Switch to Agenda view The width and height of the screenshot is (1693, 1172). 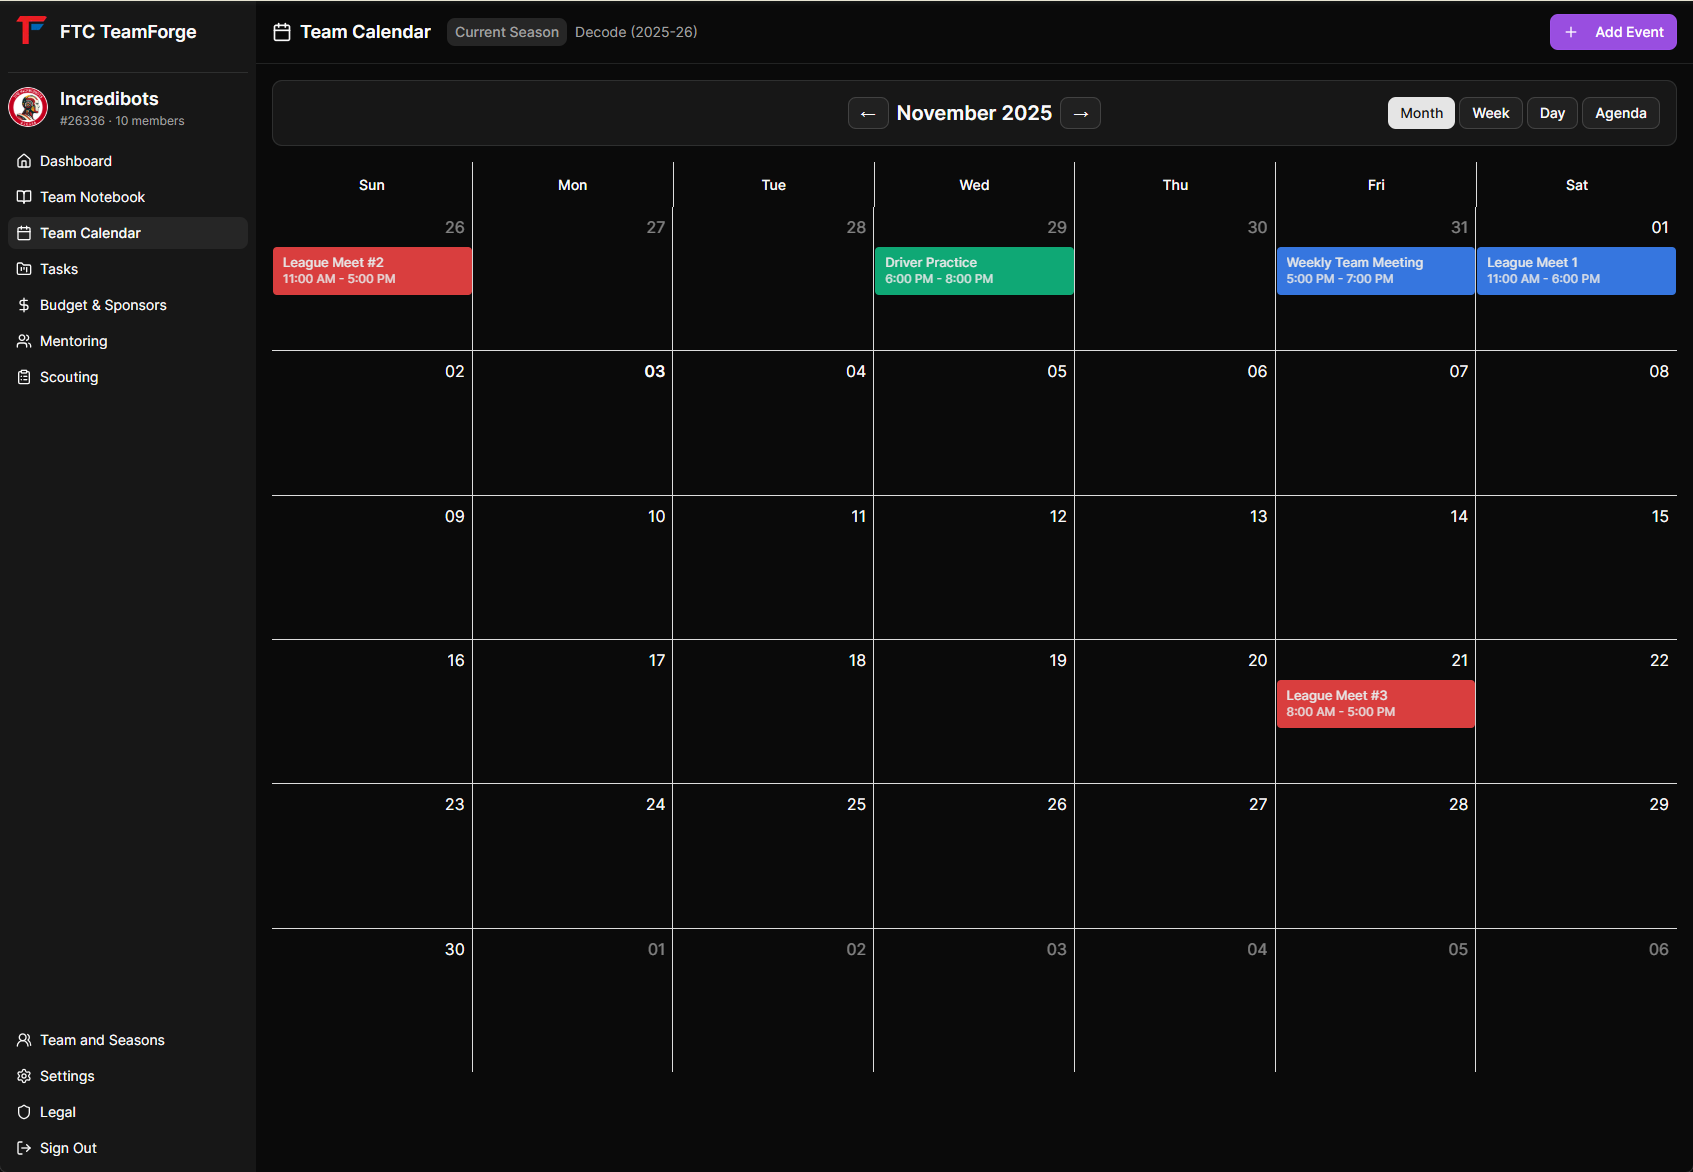tap(1620, 112)
